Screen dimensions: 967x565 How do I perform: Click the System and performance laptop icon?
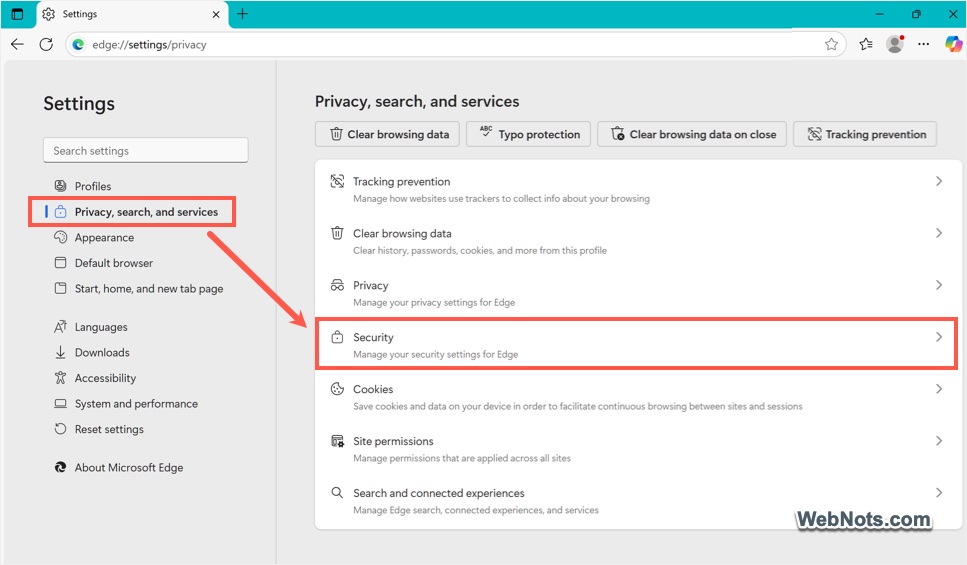60,403
